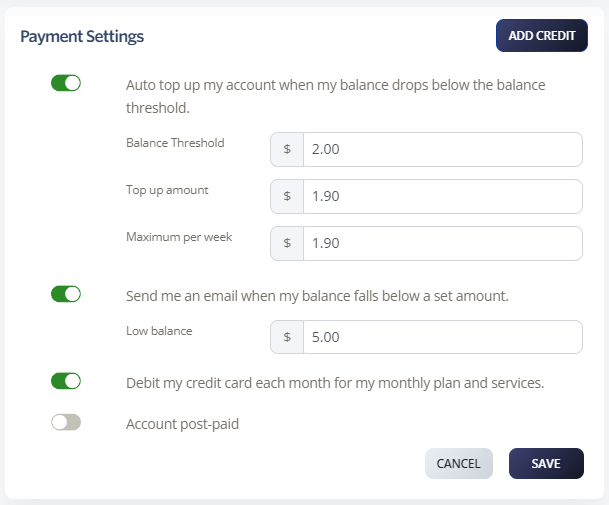Click the Payment Settings heading
The height and width of the screenshot is (505, 609).
click(x=82, y=37)
